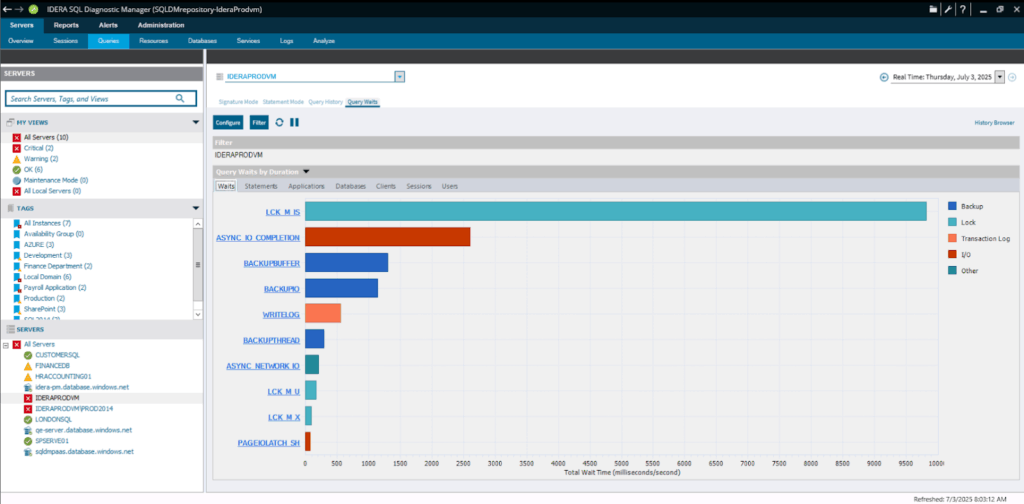The image size is (1024, 504).
Task: Click the Lock legend color swatch
Action: tap(952, 223)
